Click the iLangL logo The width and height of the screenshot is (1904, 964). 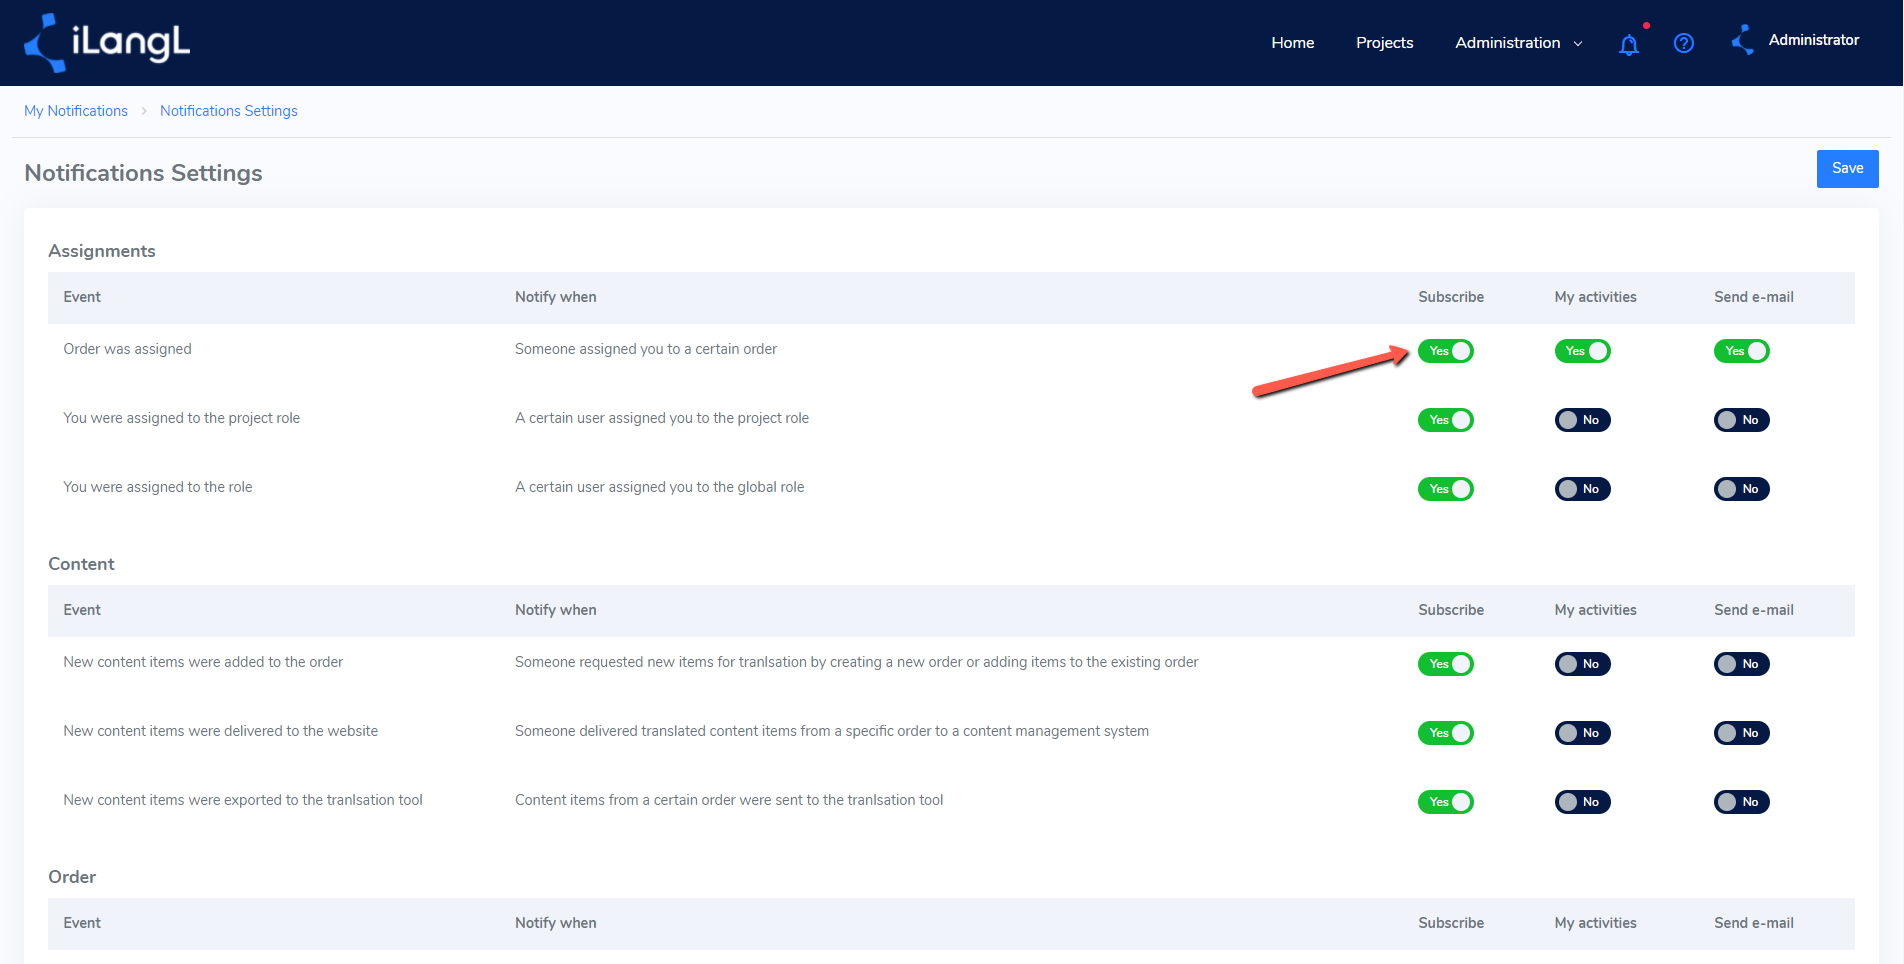click(x=107, y=43)
